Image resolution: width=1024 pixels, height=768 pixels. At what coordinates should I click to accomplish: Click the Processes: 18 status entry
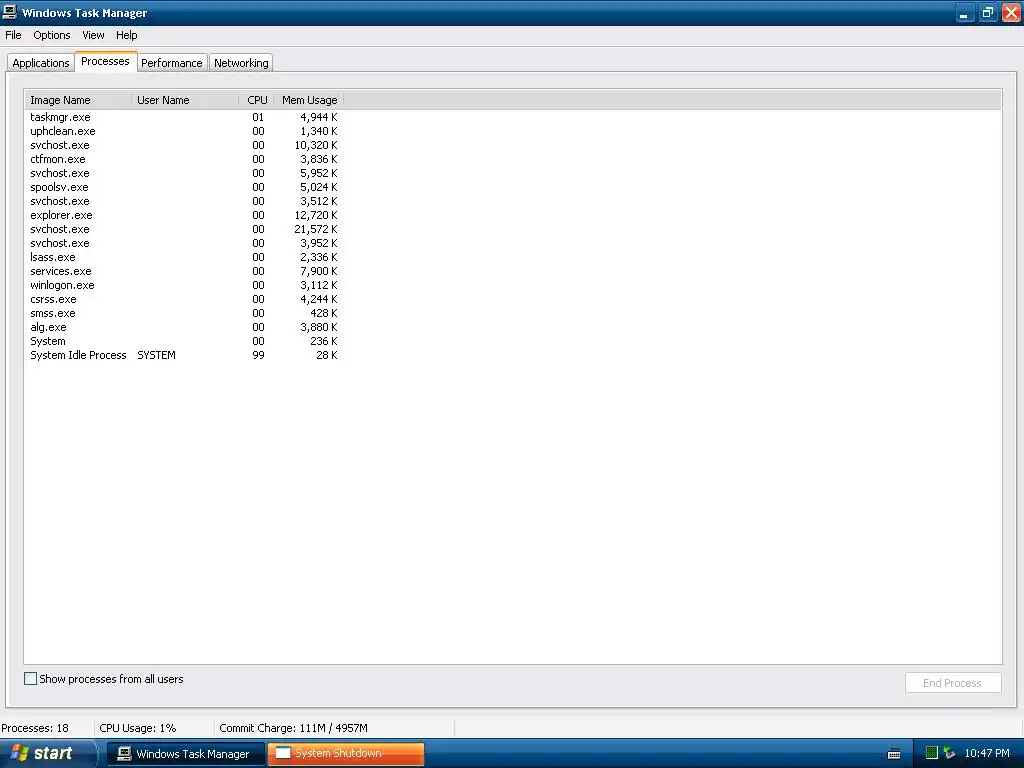(35, 728)
